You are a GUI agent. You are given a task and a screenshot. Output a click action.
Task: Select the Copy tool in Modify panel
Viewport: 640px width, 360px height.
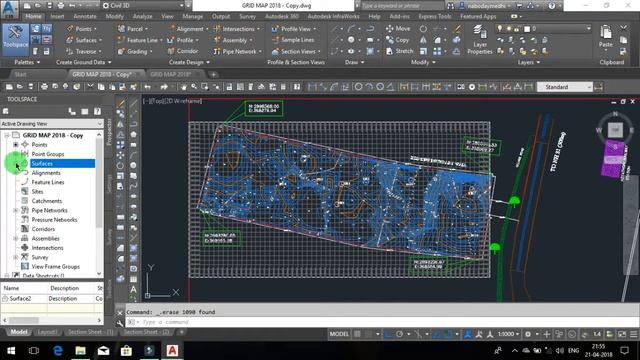(398, 40)
